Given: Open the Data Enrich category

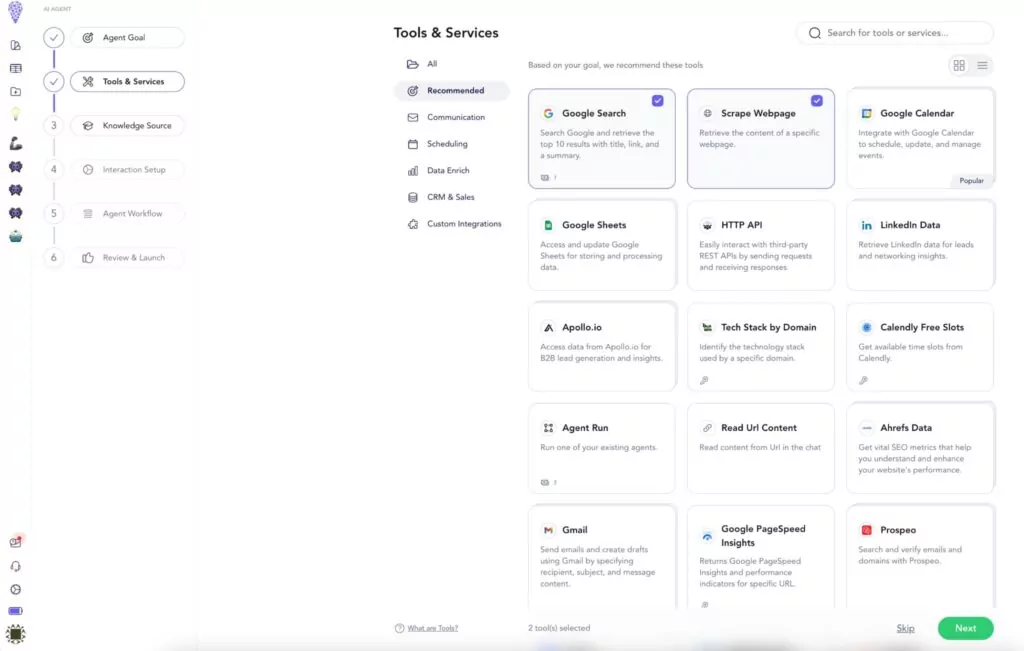Looking at the screenshot, I should tap(451, 171).
